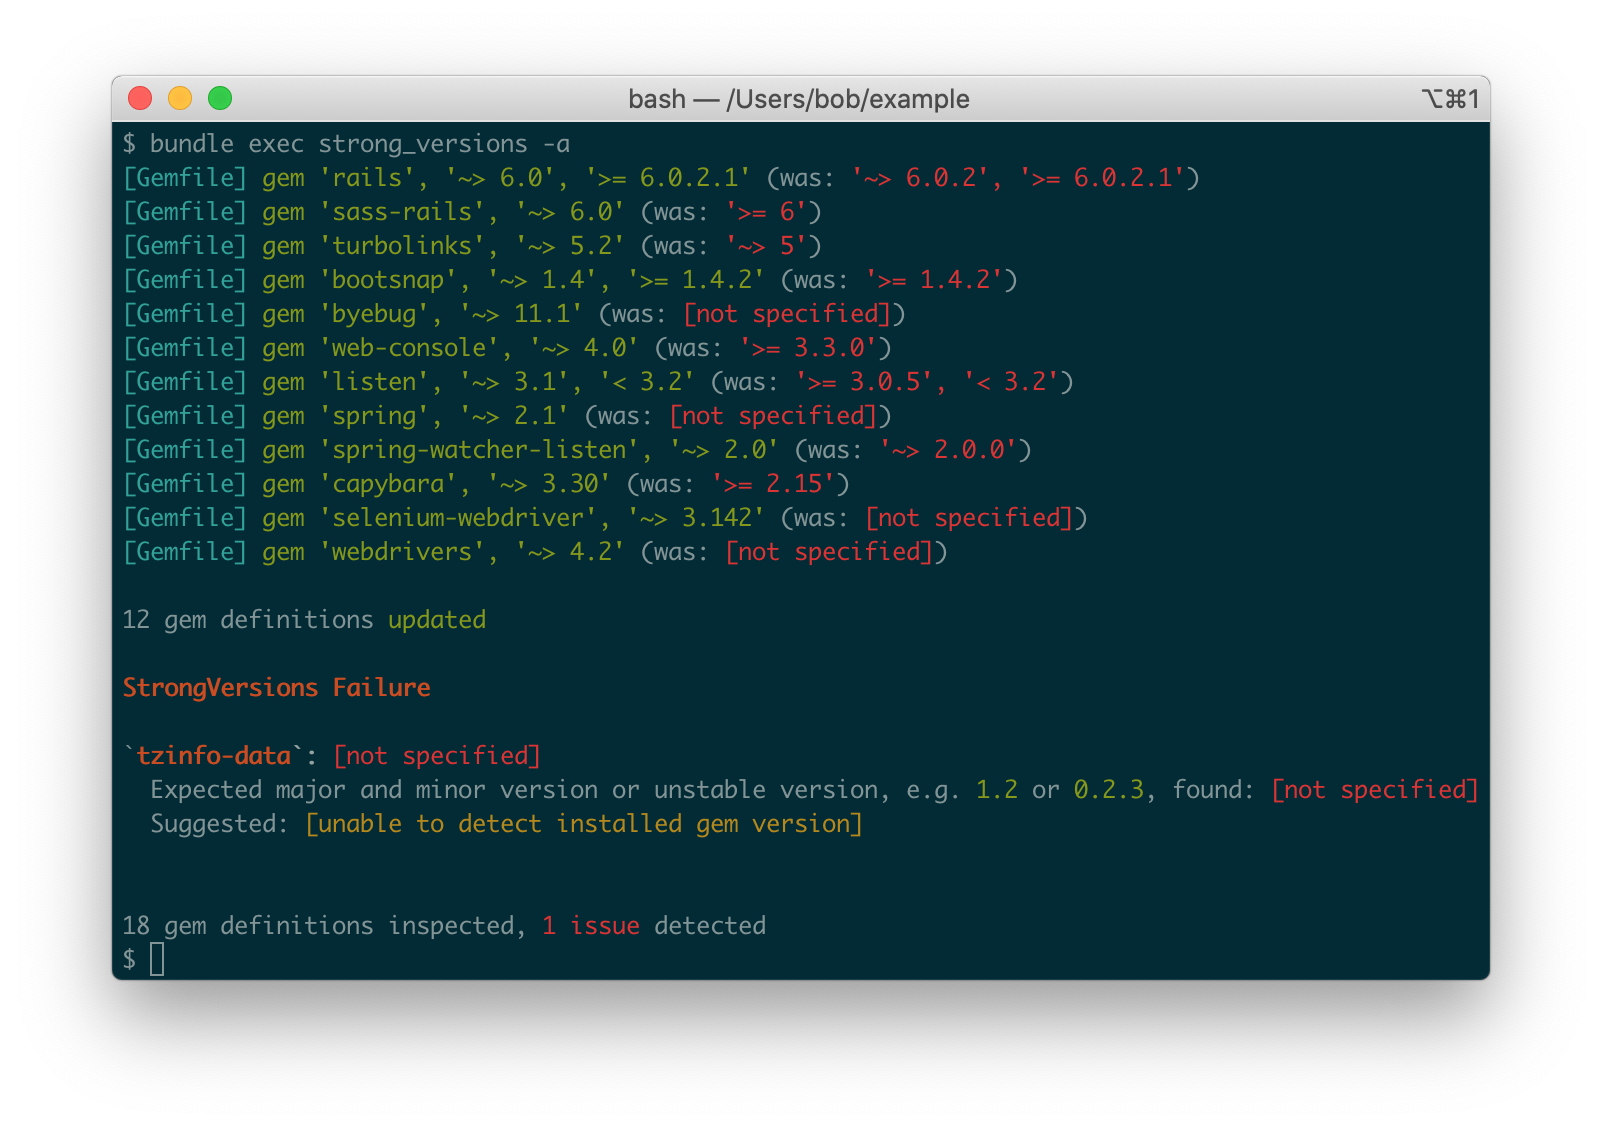Click the 'rails' gem name
The height and width of the screenshot is (1128, 1602).
(367, 178)
